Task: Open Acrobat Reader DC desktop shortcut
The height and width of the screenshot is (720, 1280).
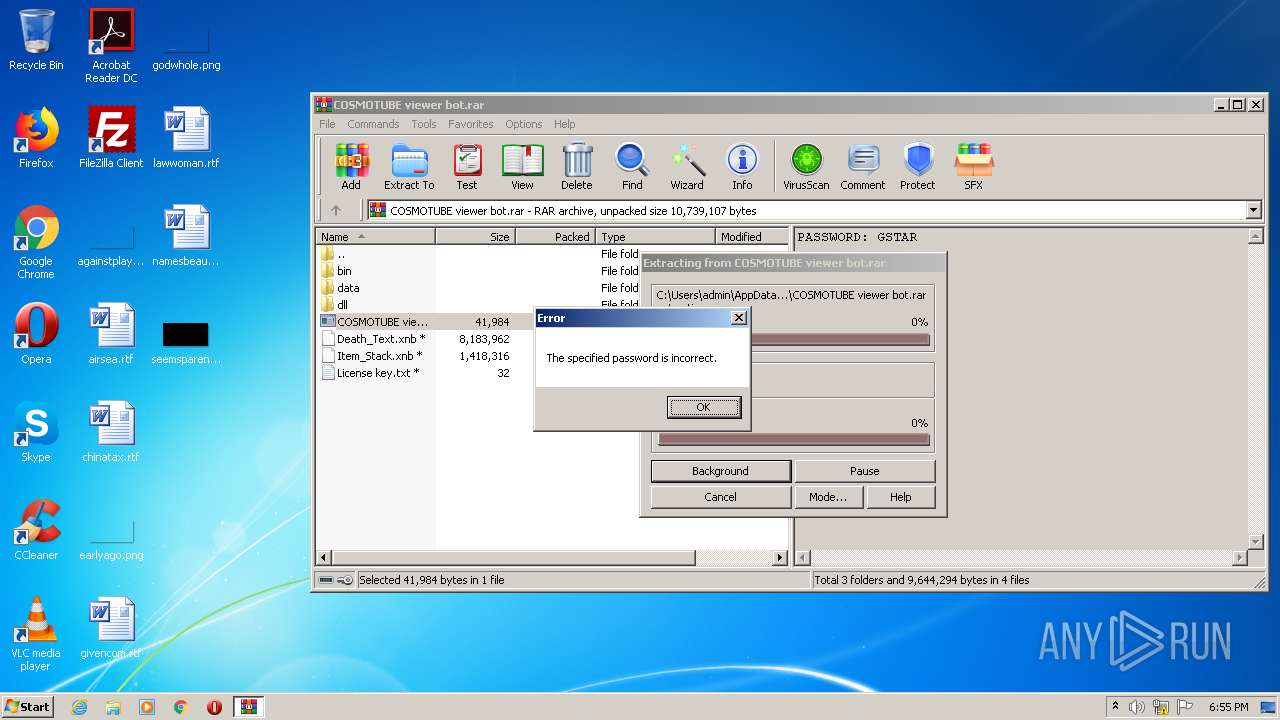Action: pos(111,46)
